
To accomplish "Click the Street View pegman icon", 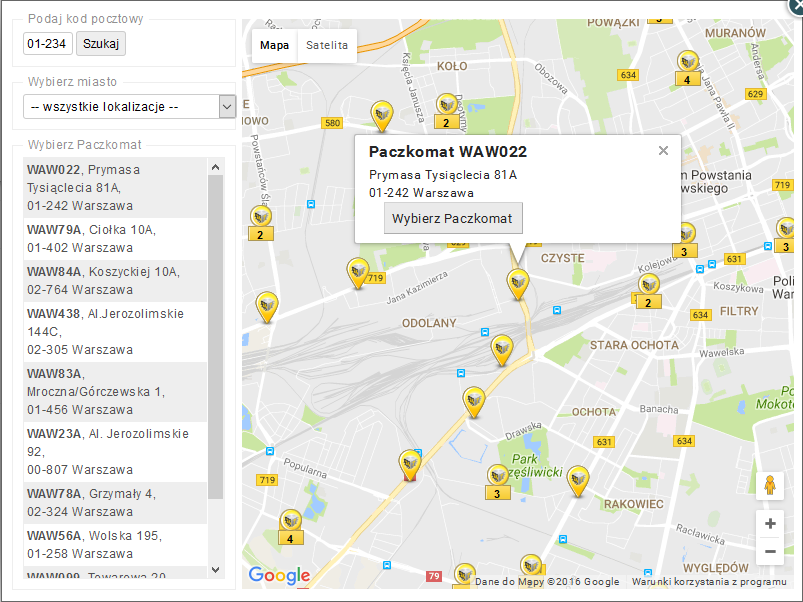I will point(770,485).
